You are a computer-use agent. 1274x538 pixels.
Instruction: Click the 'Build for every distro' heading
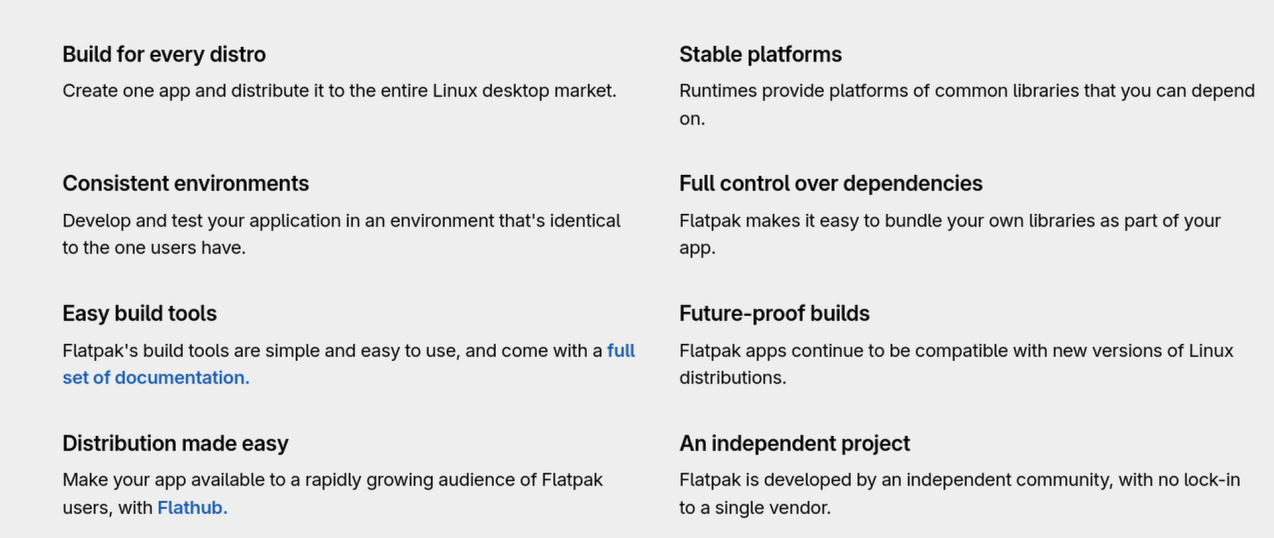164,54
